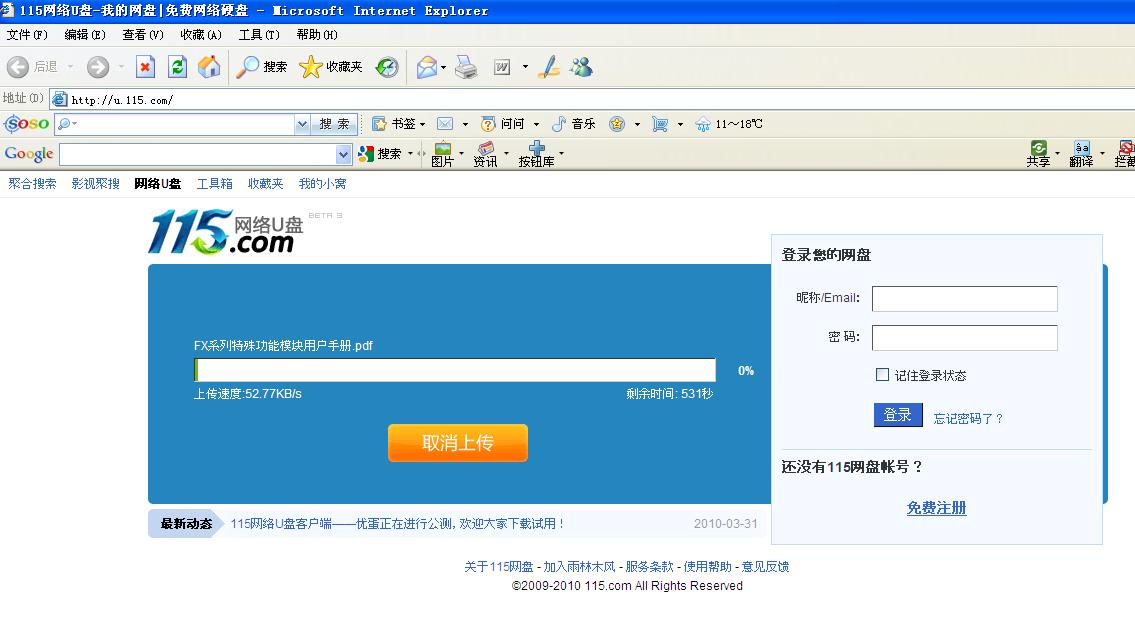Stop page loading with the red X icon

[x=145, y=67]
